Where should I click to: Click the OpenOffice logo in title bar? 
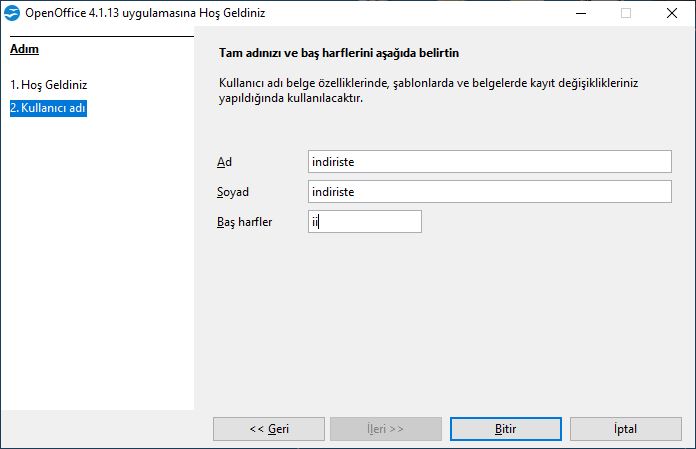12,13
